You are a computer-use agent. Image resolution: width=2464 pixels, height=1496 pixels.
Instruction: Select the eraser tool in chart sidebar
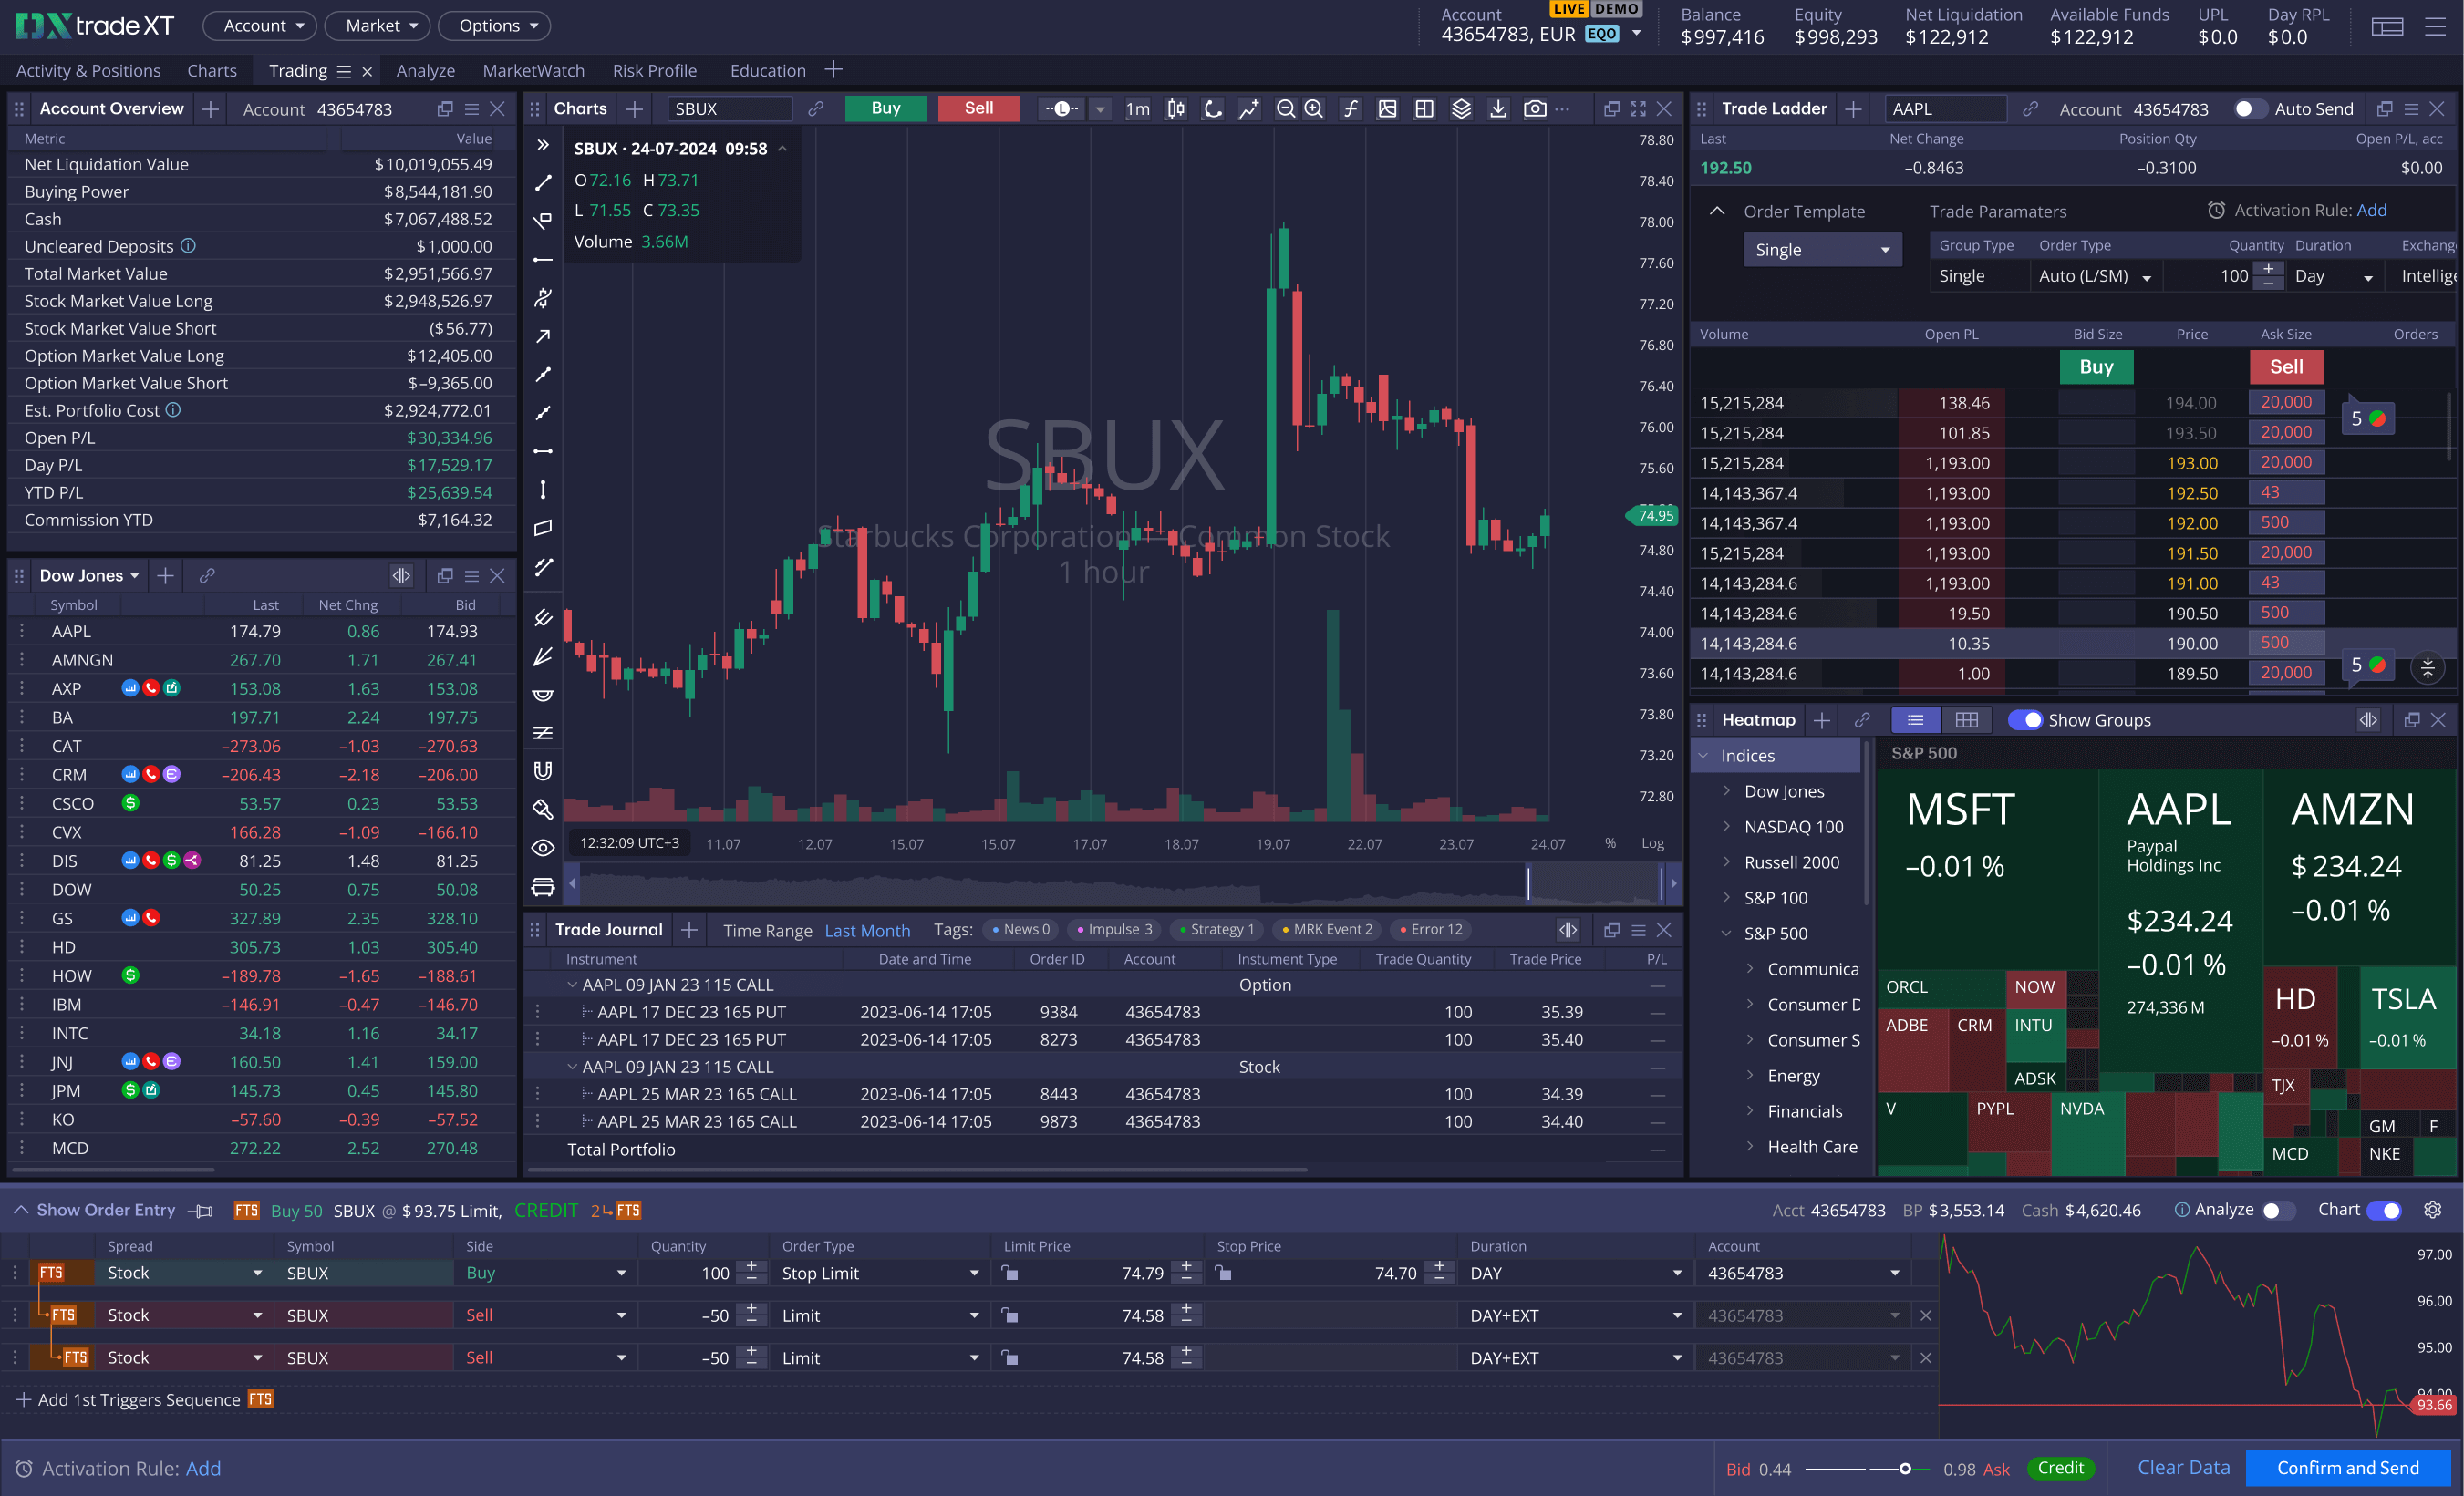click(x=543, y=809)
